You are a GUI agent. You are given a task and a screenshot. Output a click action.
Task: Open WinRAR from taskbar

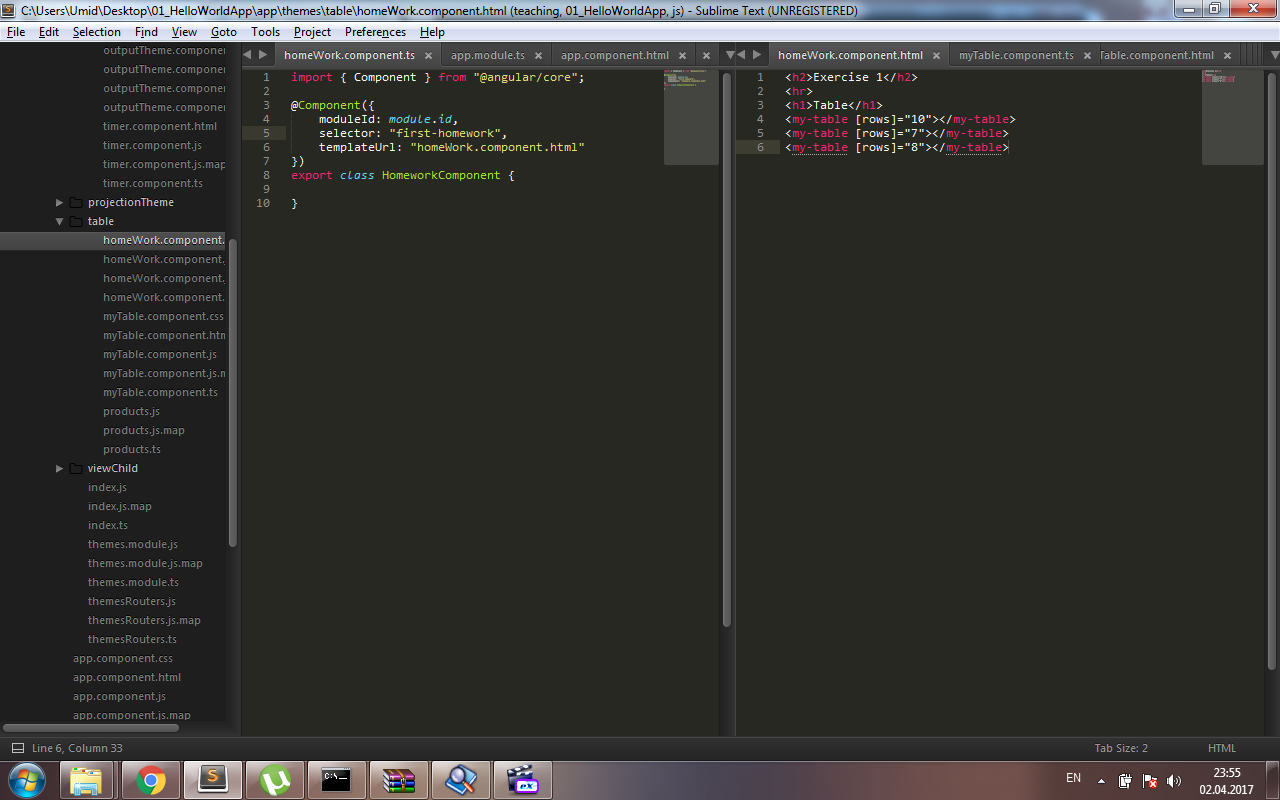point(399,780)
